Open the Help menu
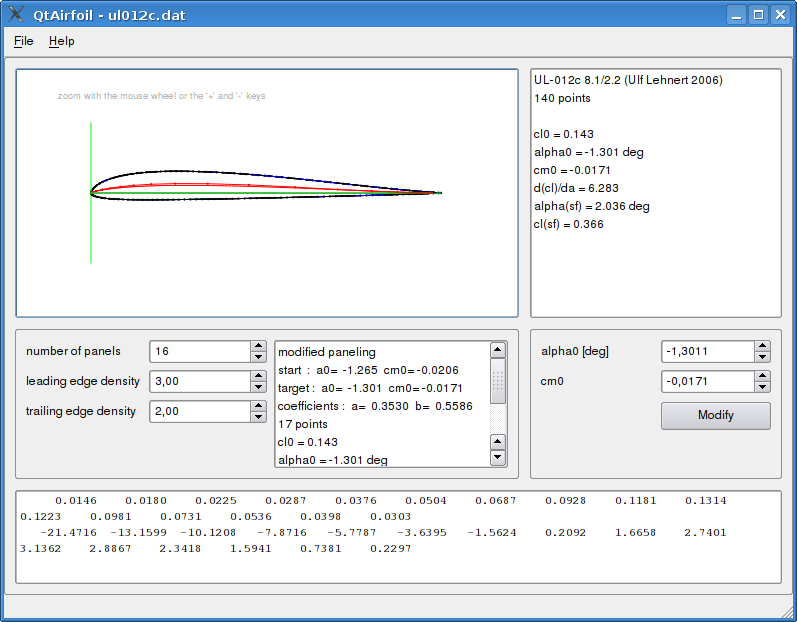The width and height of the screenshot is (797, 622). (61, 41)
